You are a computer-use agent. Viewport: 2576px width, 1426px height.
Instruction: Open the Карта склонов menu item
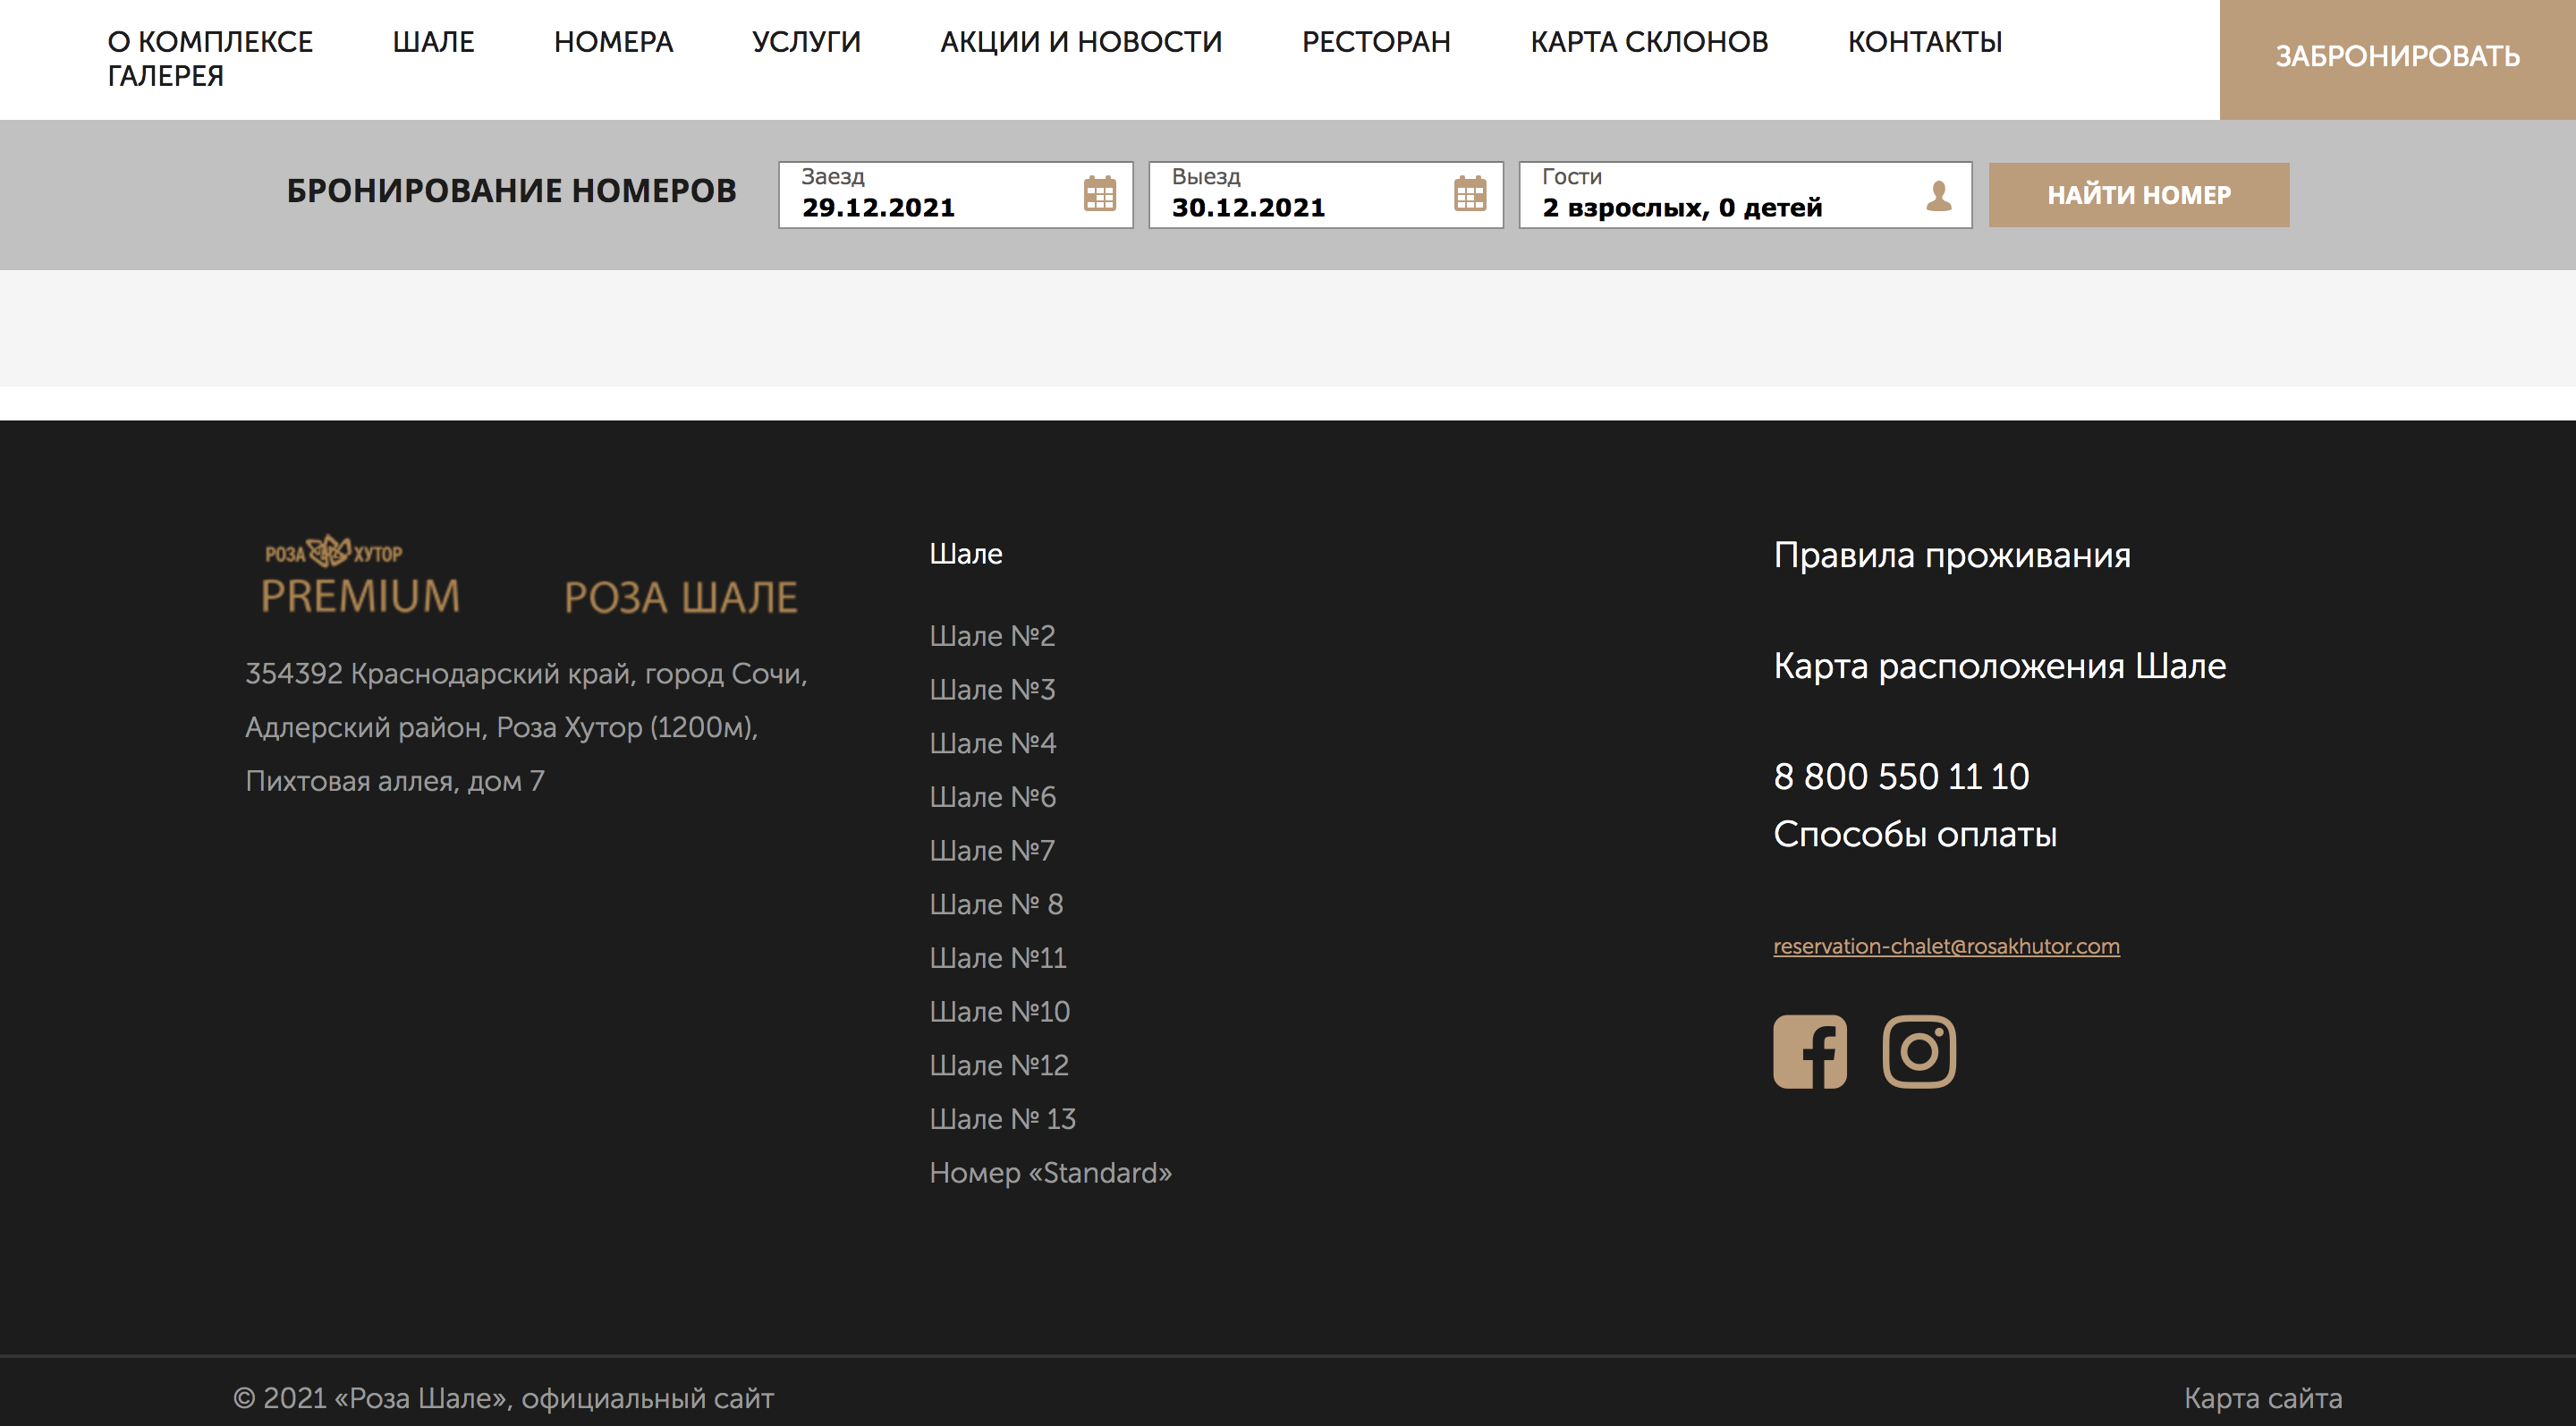click(1648, 42)
